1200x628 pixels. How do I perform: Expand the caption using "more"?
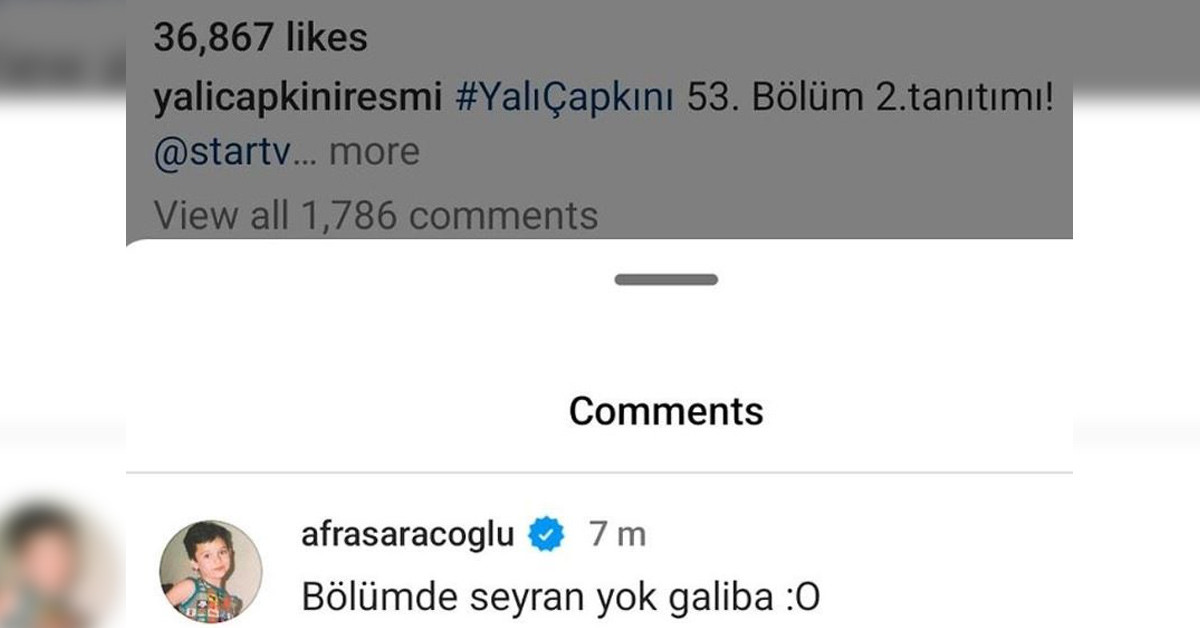click(x=374, y=152)
